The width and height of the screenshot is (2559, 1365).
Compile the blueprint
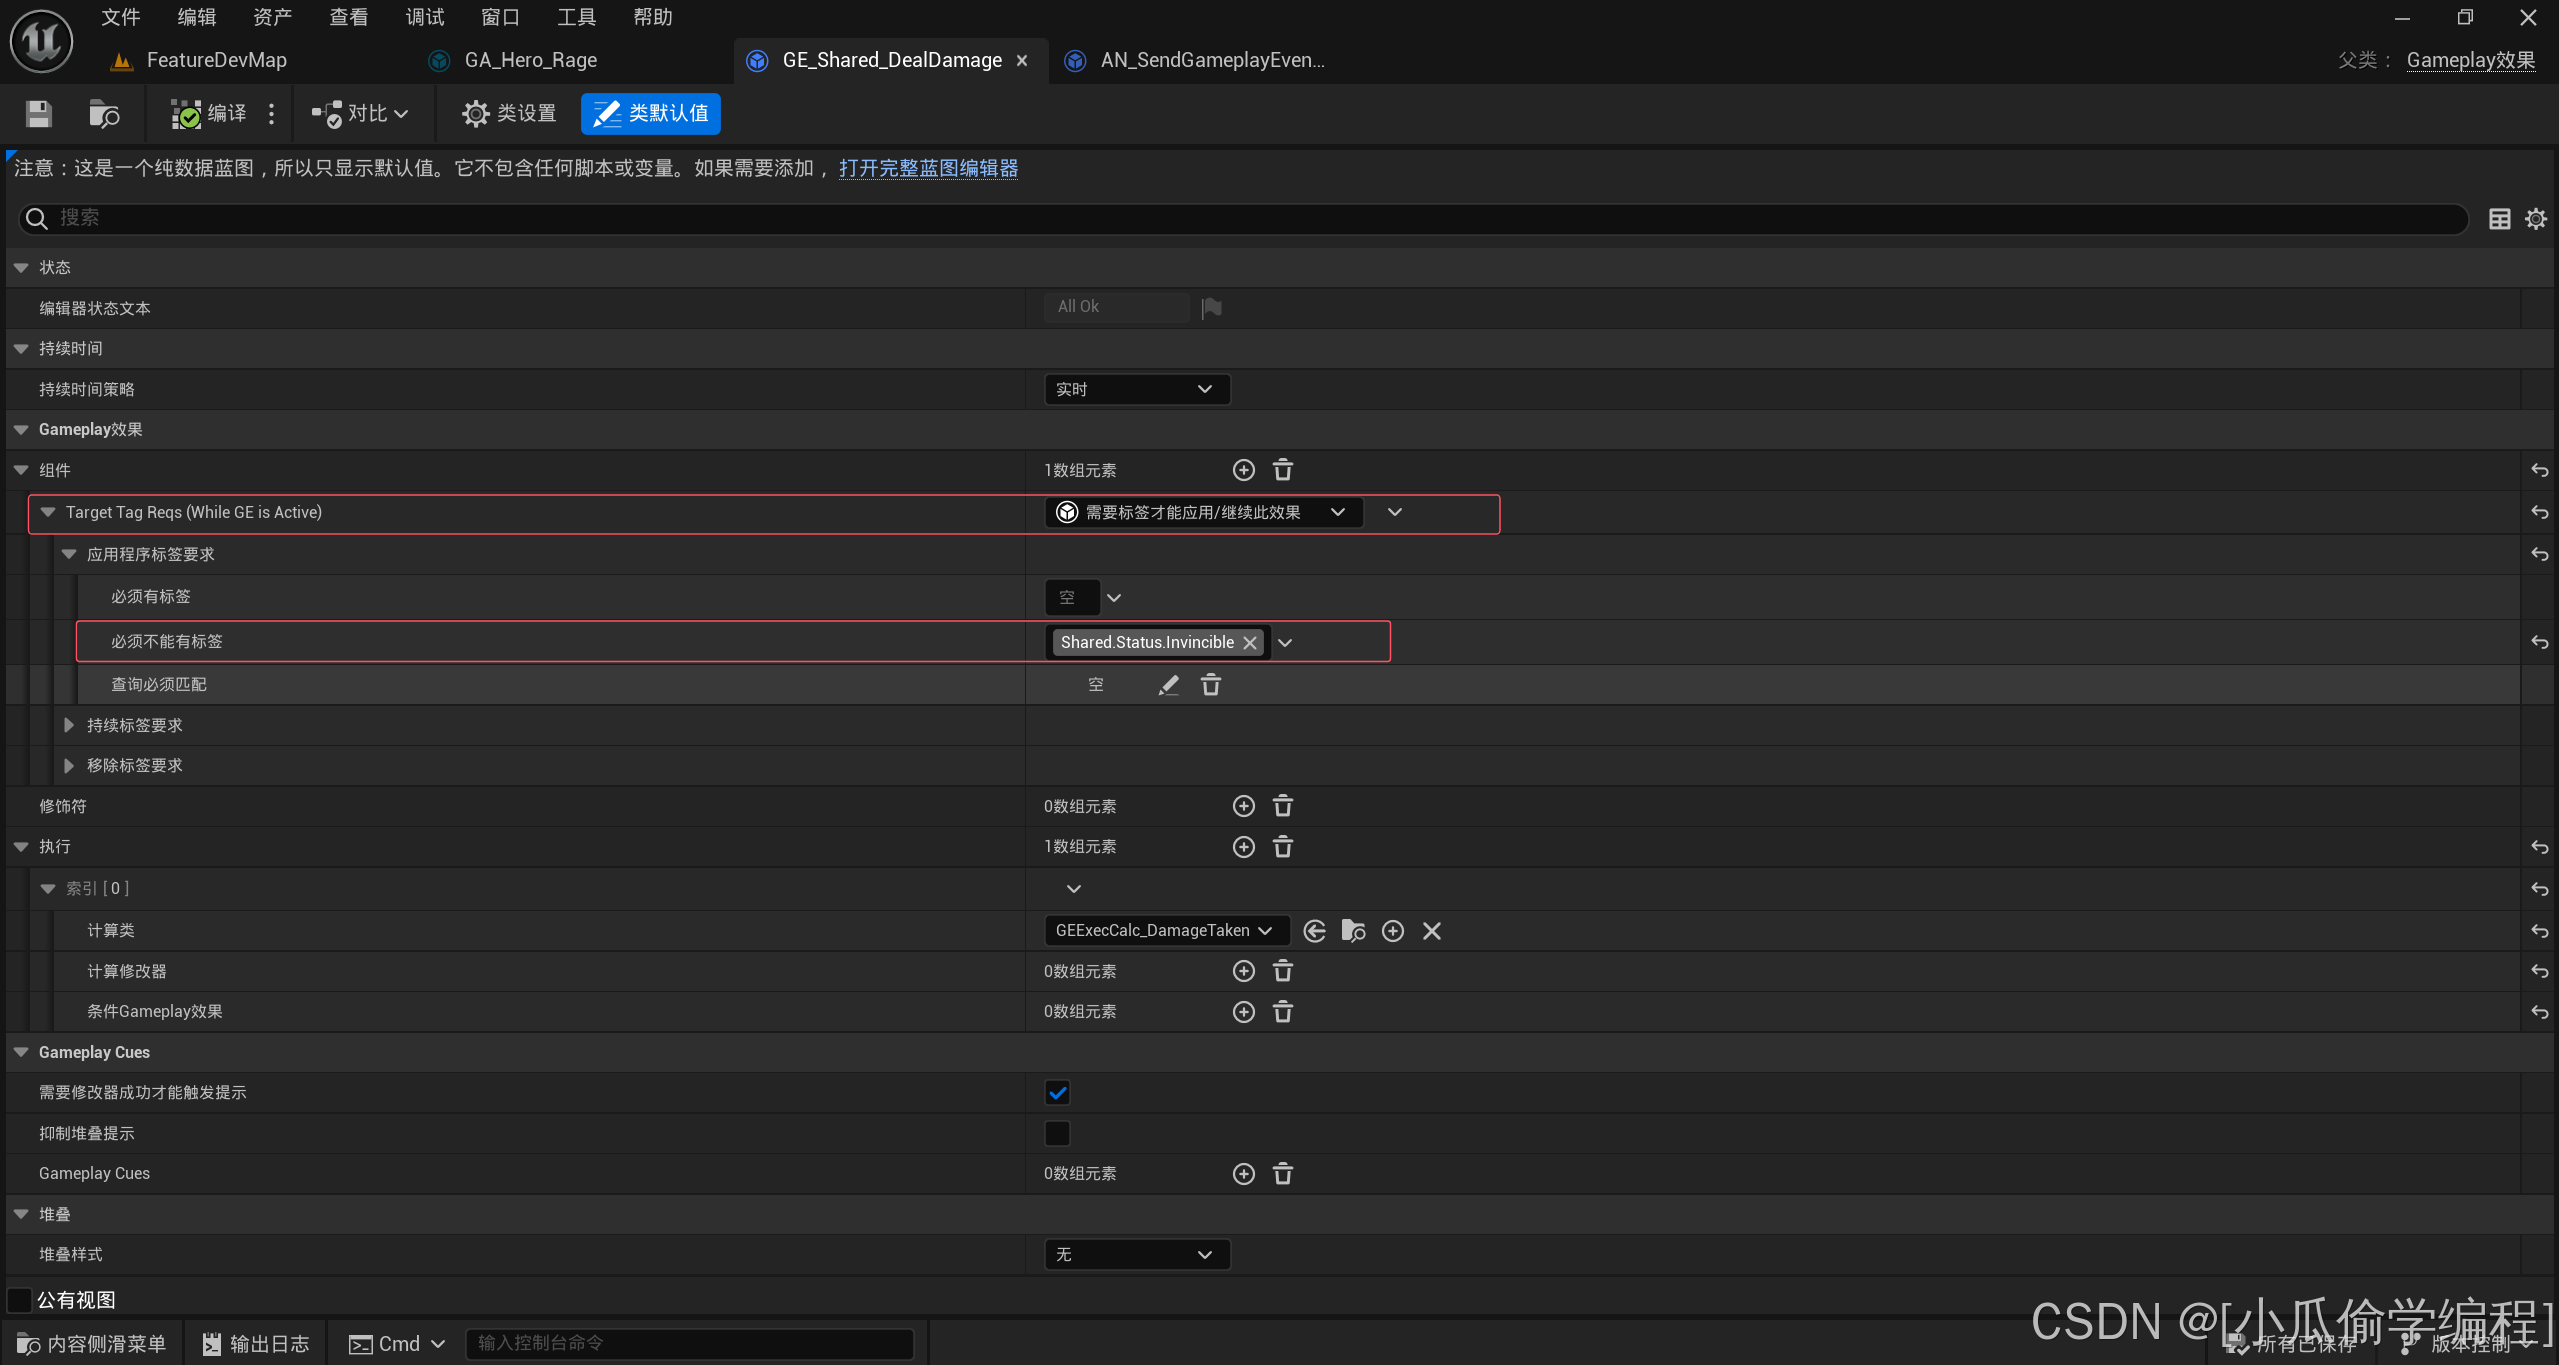(208, 114)
